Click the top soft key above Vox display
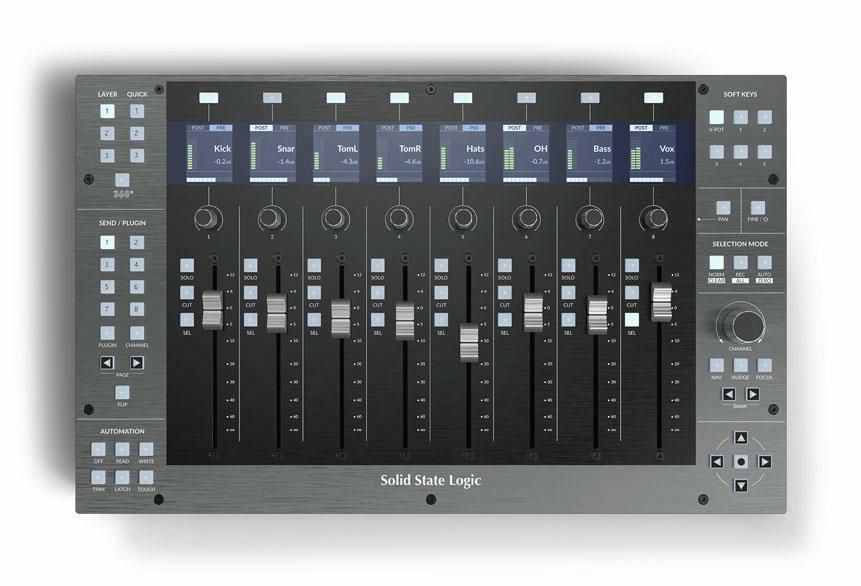Image resolution: width=861 pixels, height=586 pixels. (653, 98)
